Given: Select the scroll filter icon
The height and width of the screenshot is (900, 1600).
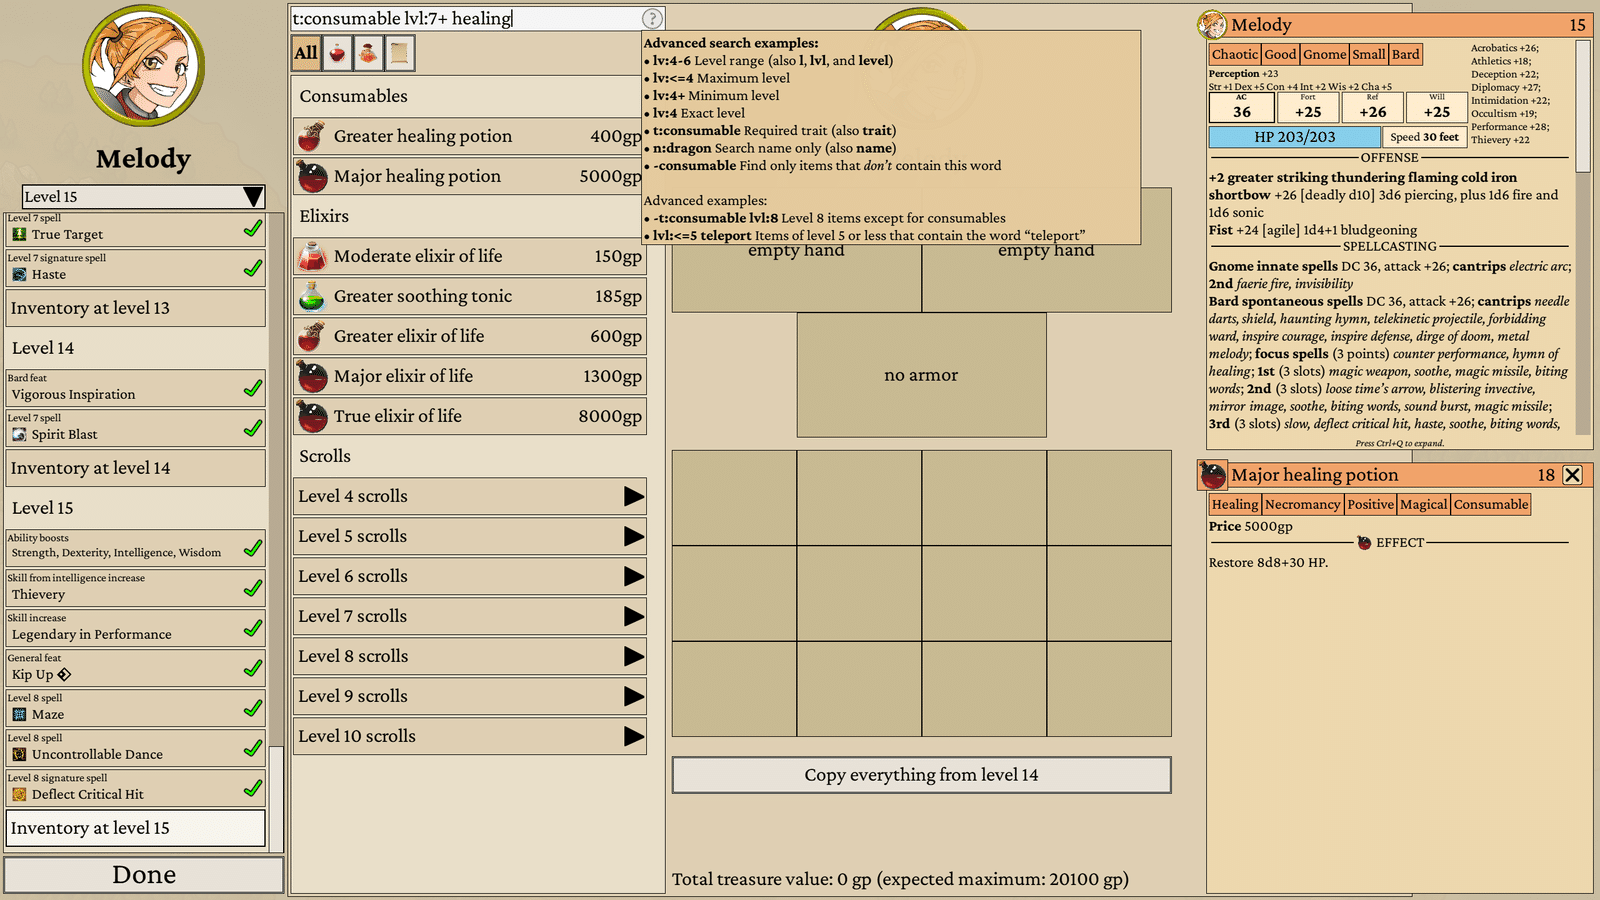Looking at the screenshot, I should 399,54.
